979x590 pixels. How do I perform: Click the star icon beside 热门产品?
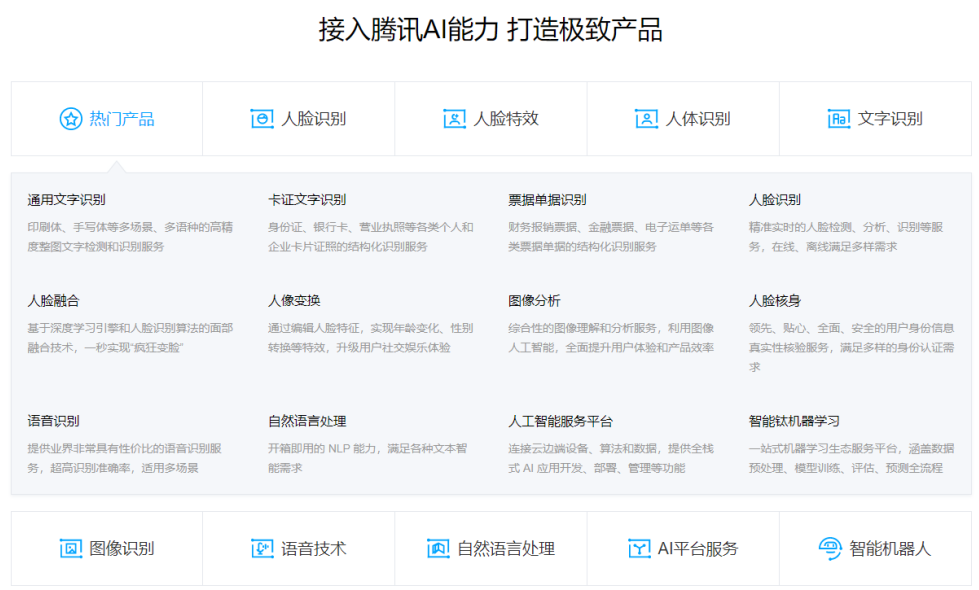[71, 119]
